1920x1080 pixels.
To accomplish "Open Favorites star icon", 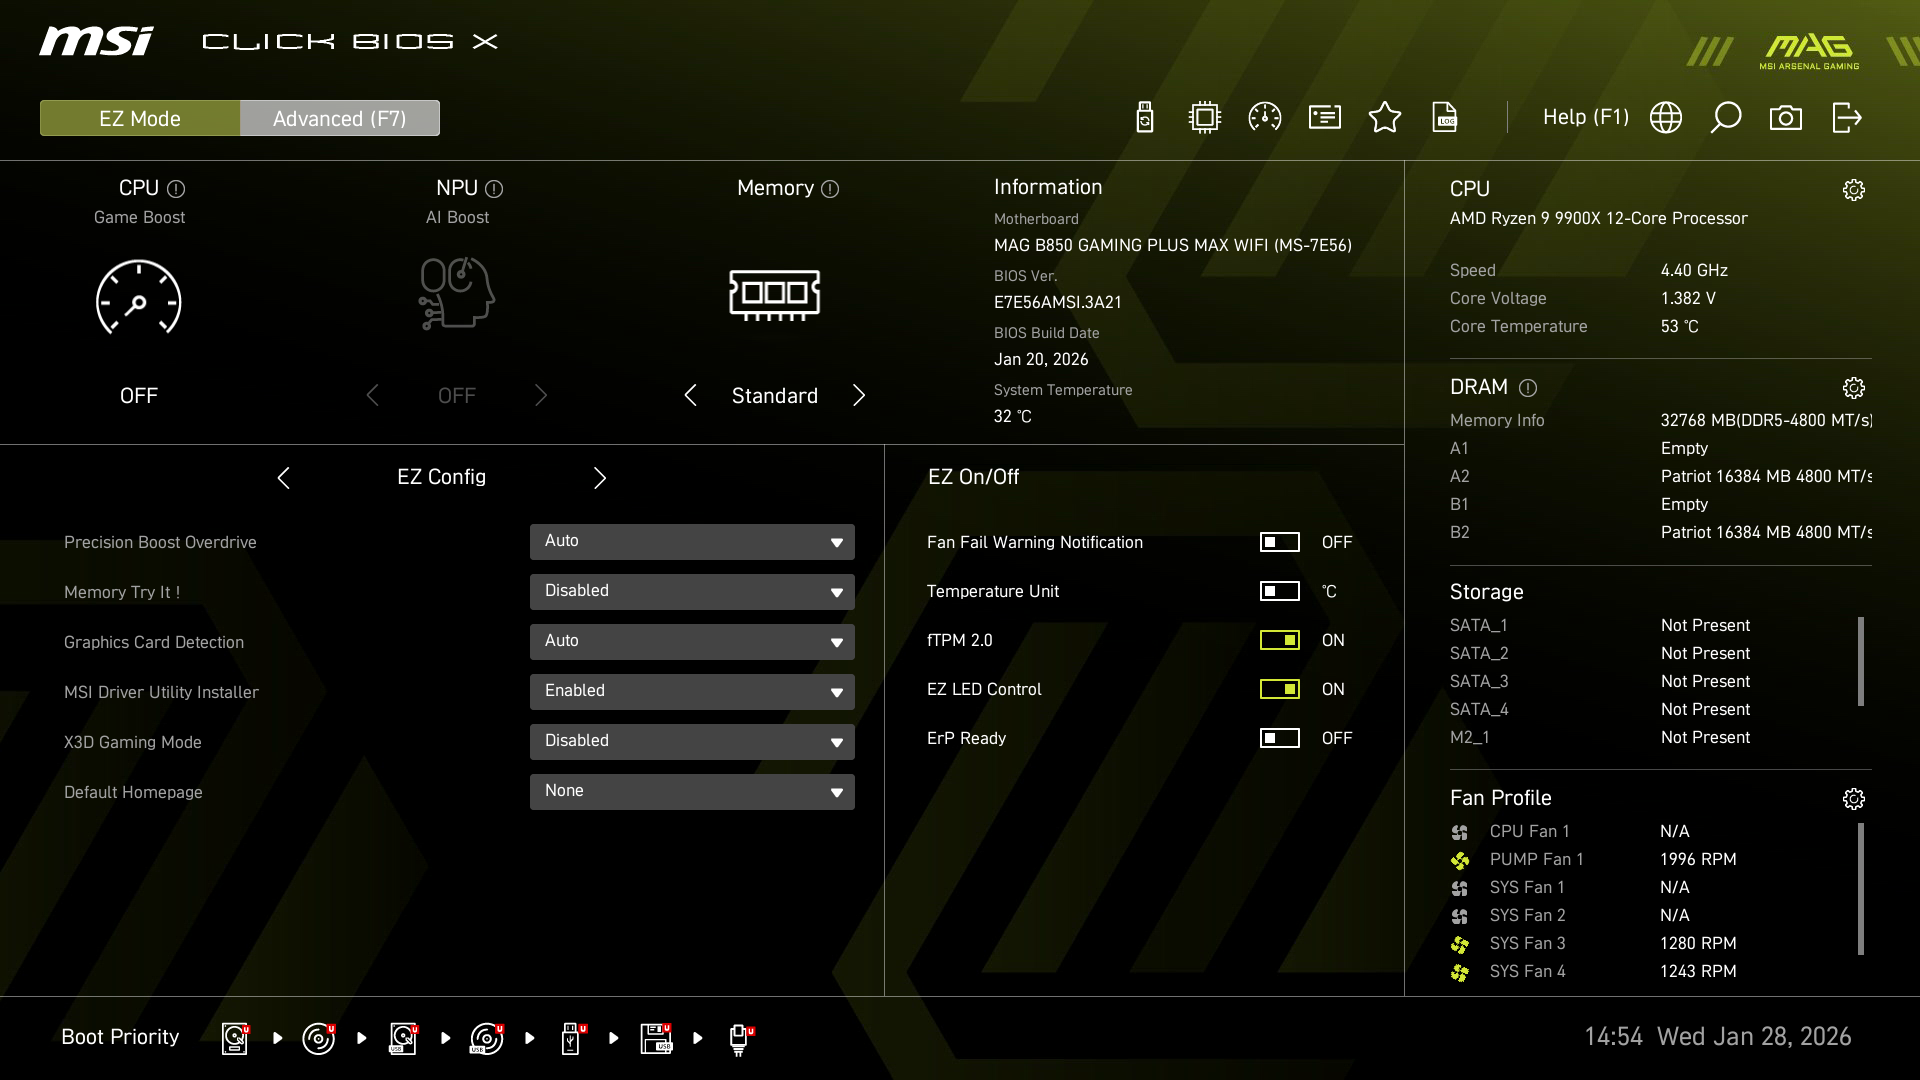I will point(1385,118).
